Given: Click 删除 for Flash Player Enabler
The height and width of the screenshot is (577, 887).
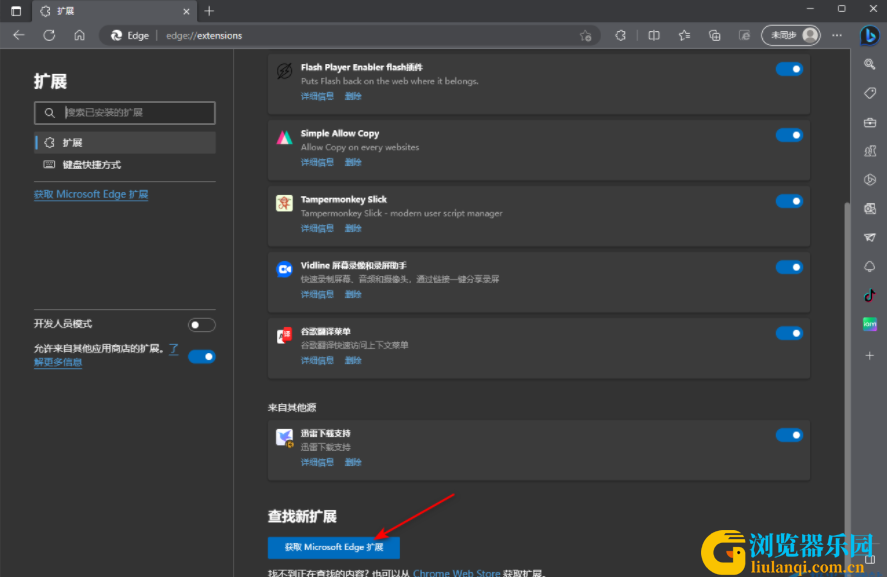Looking at the screenshot, I should point(353,96).
